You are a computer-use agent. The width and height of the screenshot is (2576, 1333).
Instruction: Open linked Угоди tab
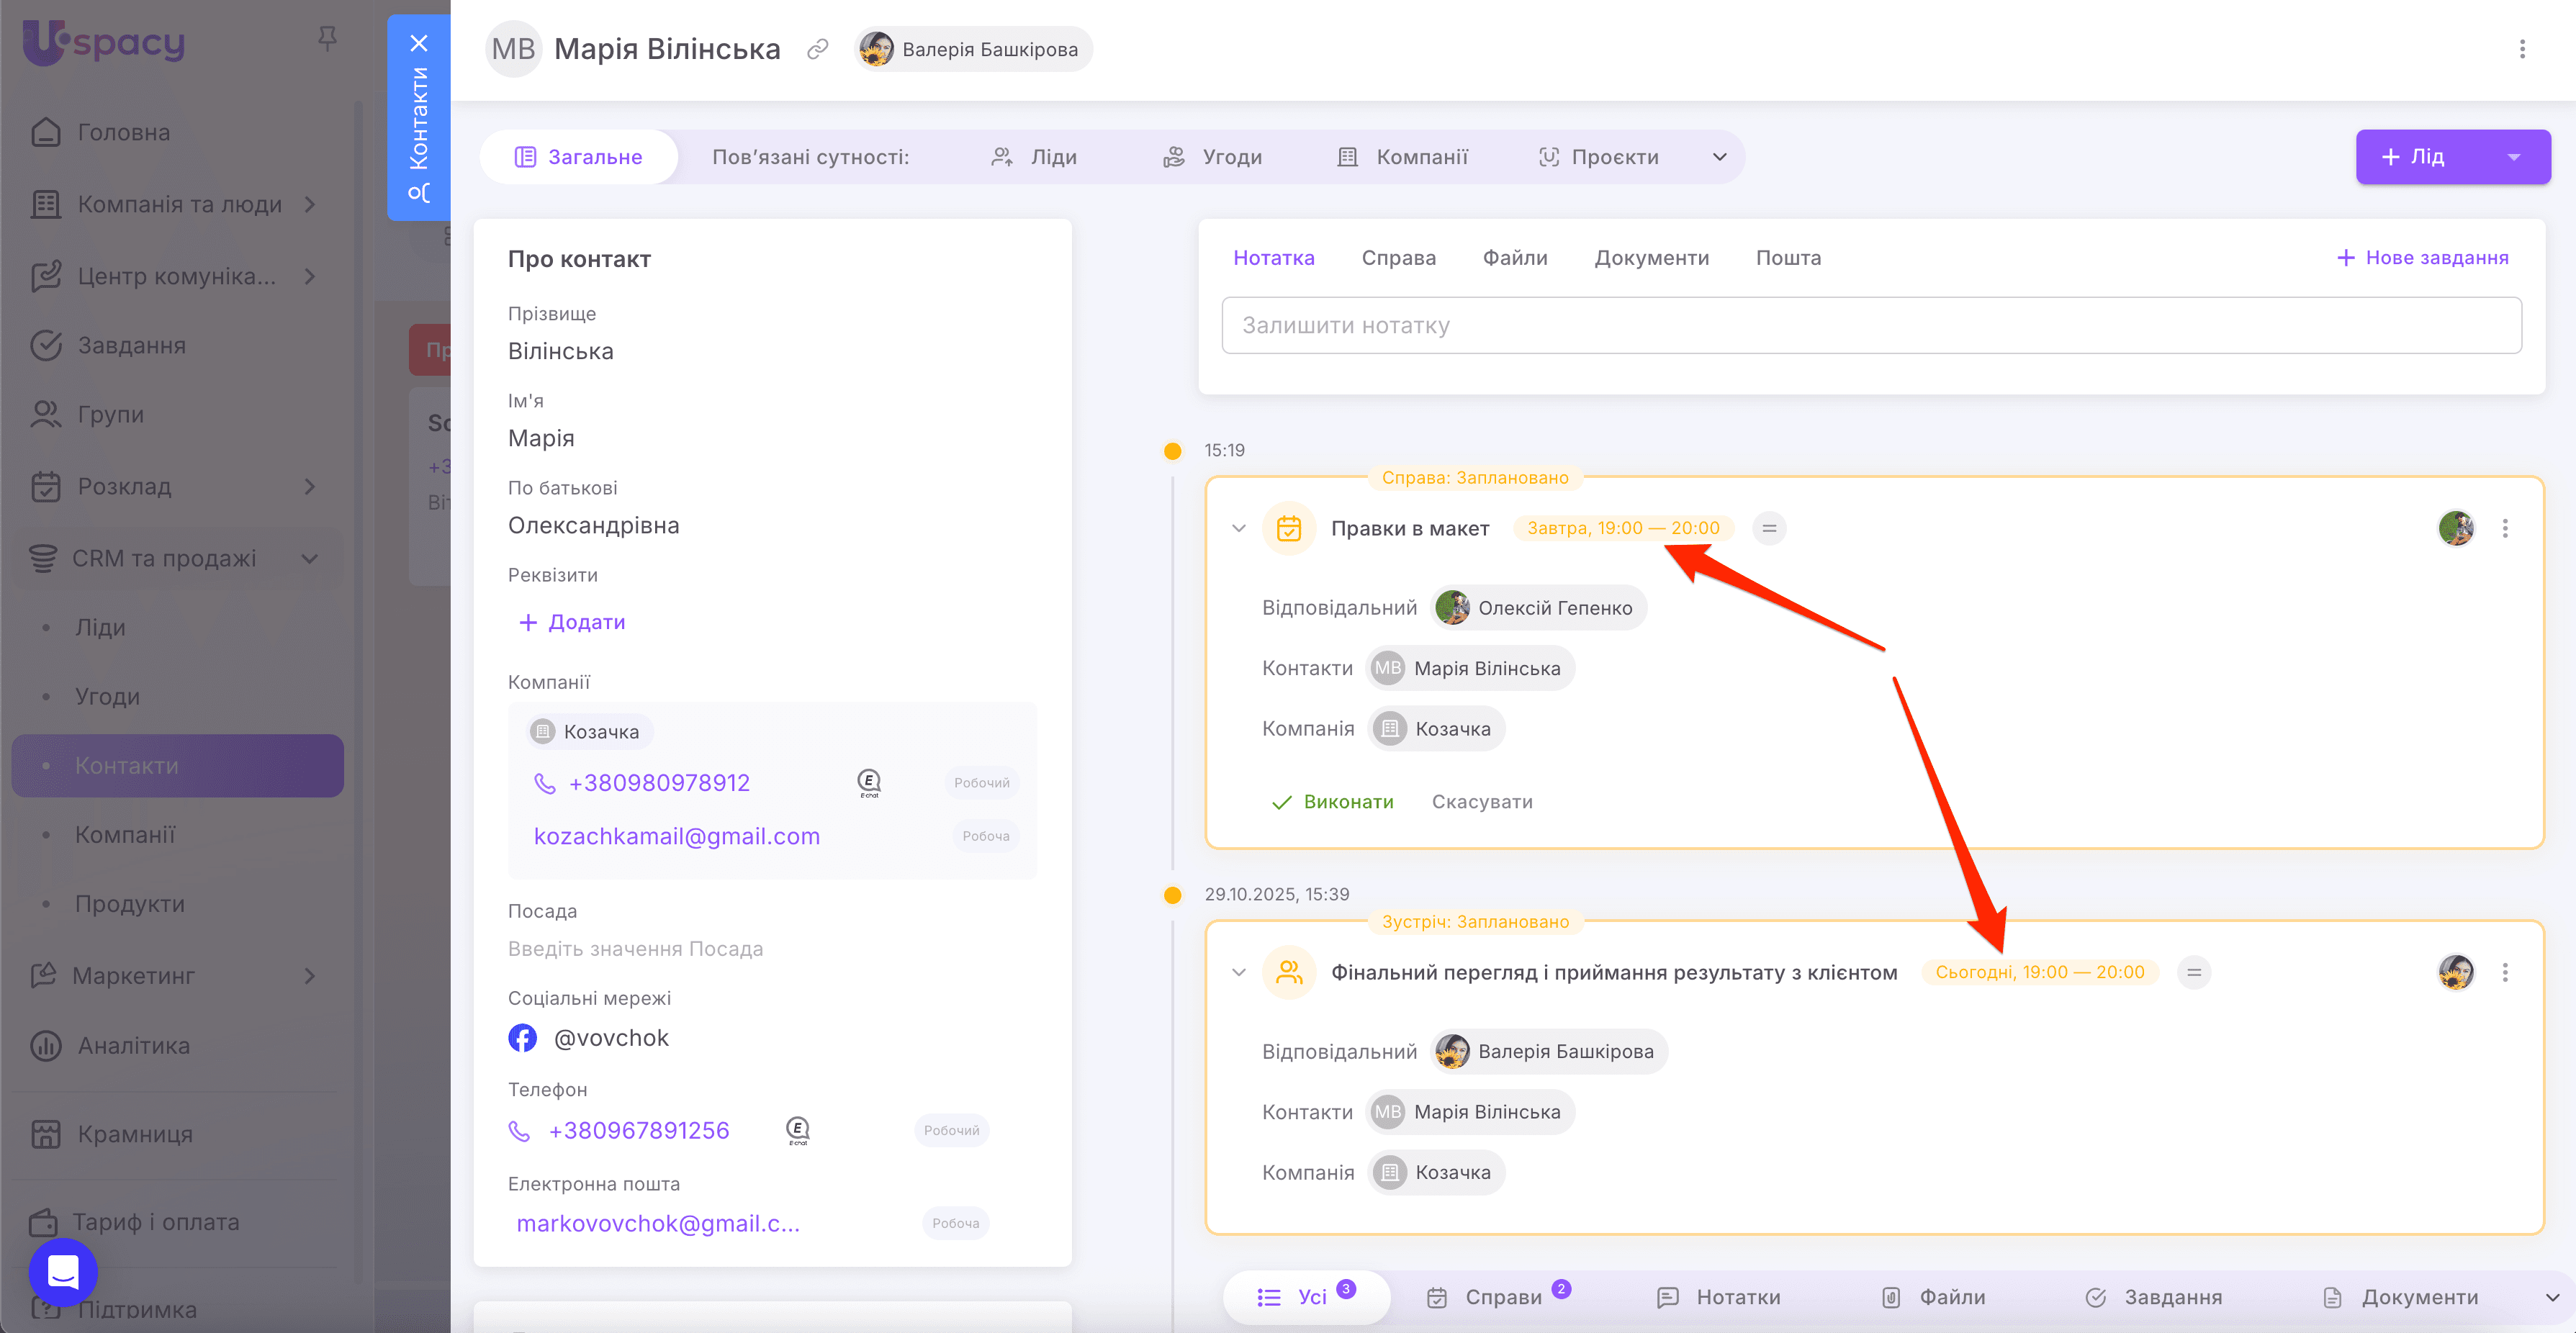pos(1212,157)
